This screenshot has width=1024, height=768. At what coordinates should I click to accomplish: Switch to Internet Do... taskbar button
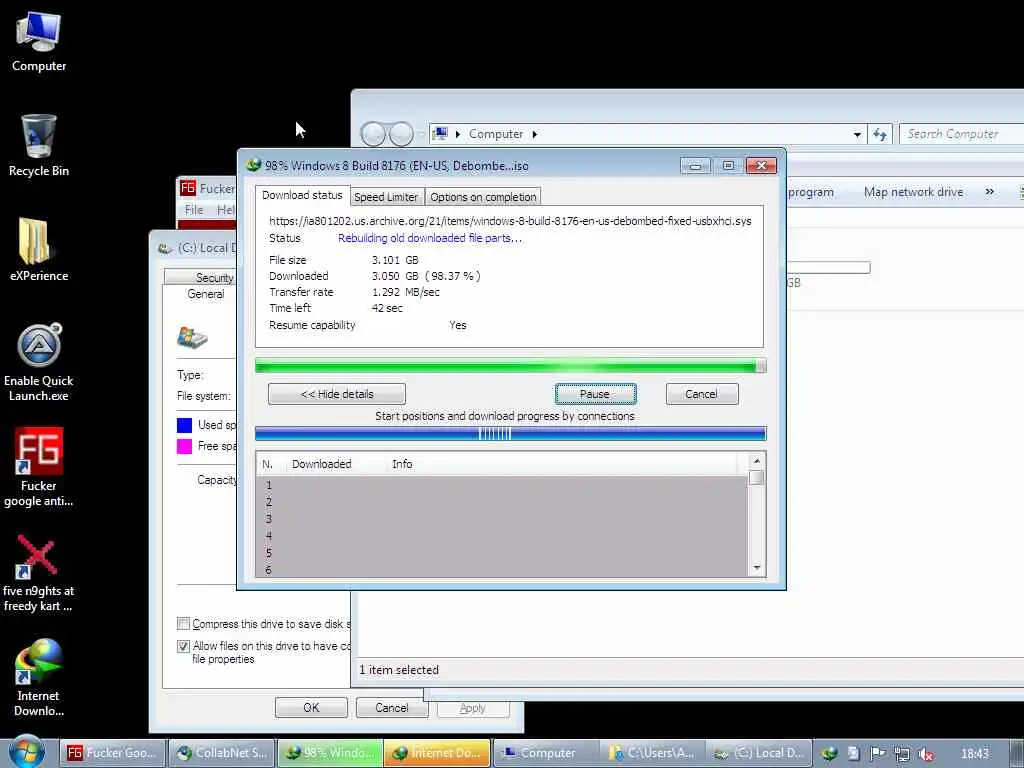(436, 753)
